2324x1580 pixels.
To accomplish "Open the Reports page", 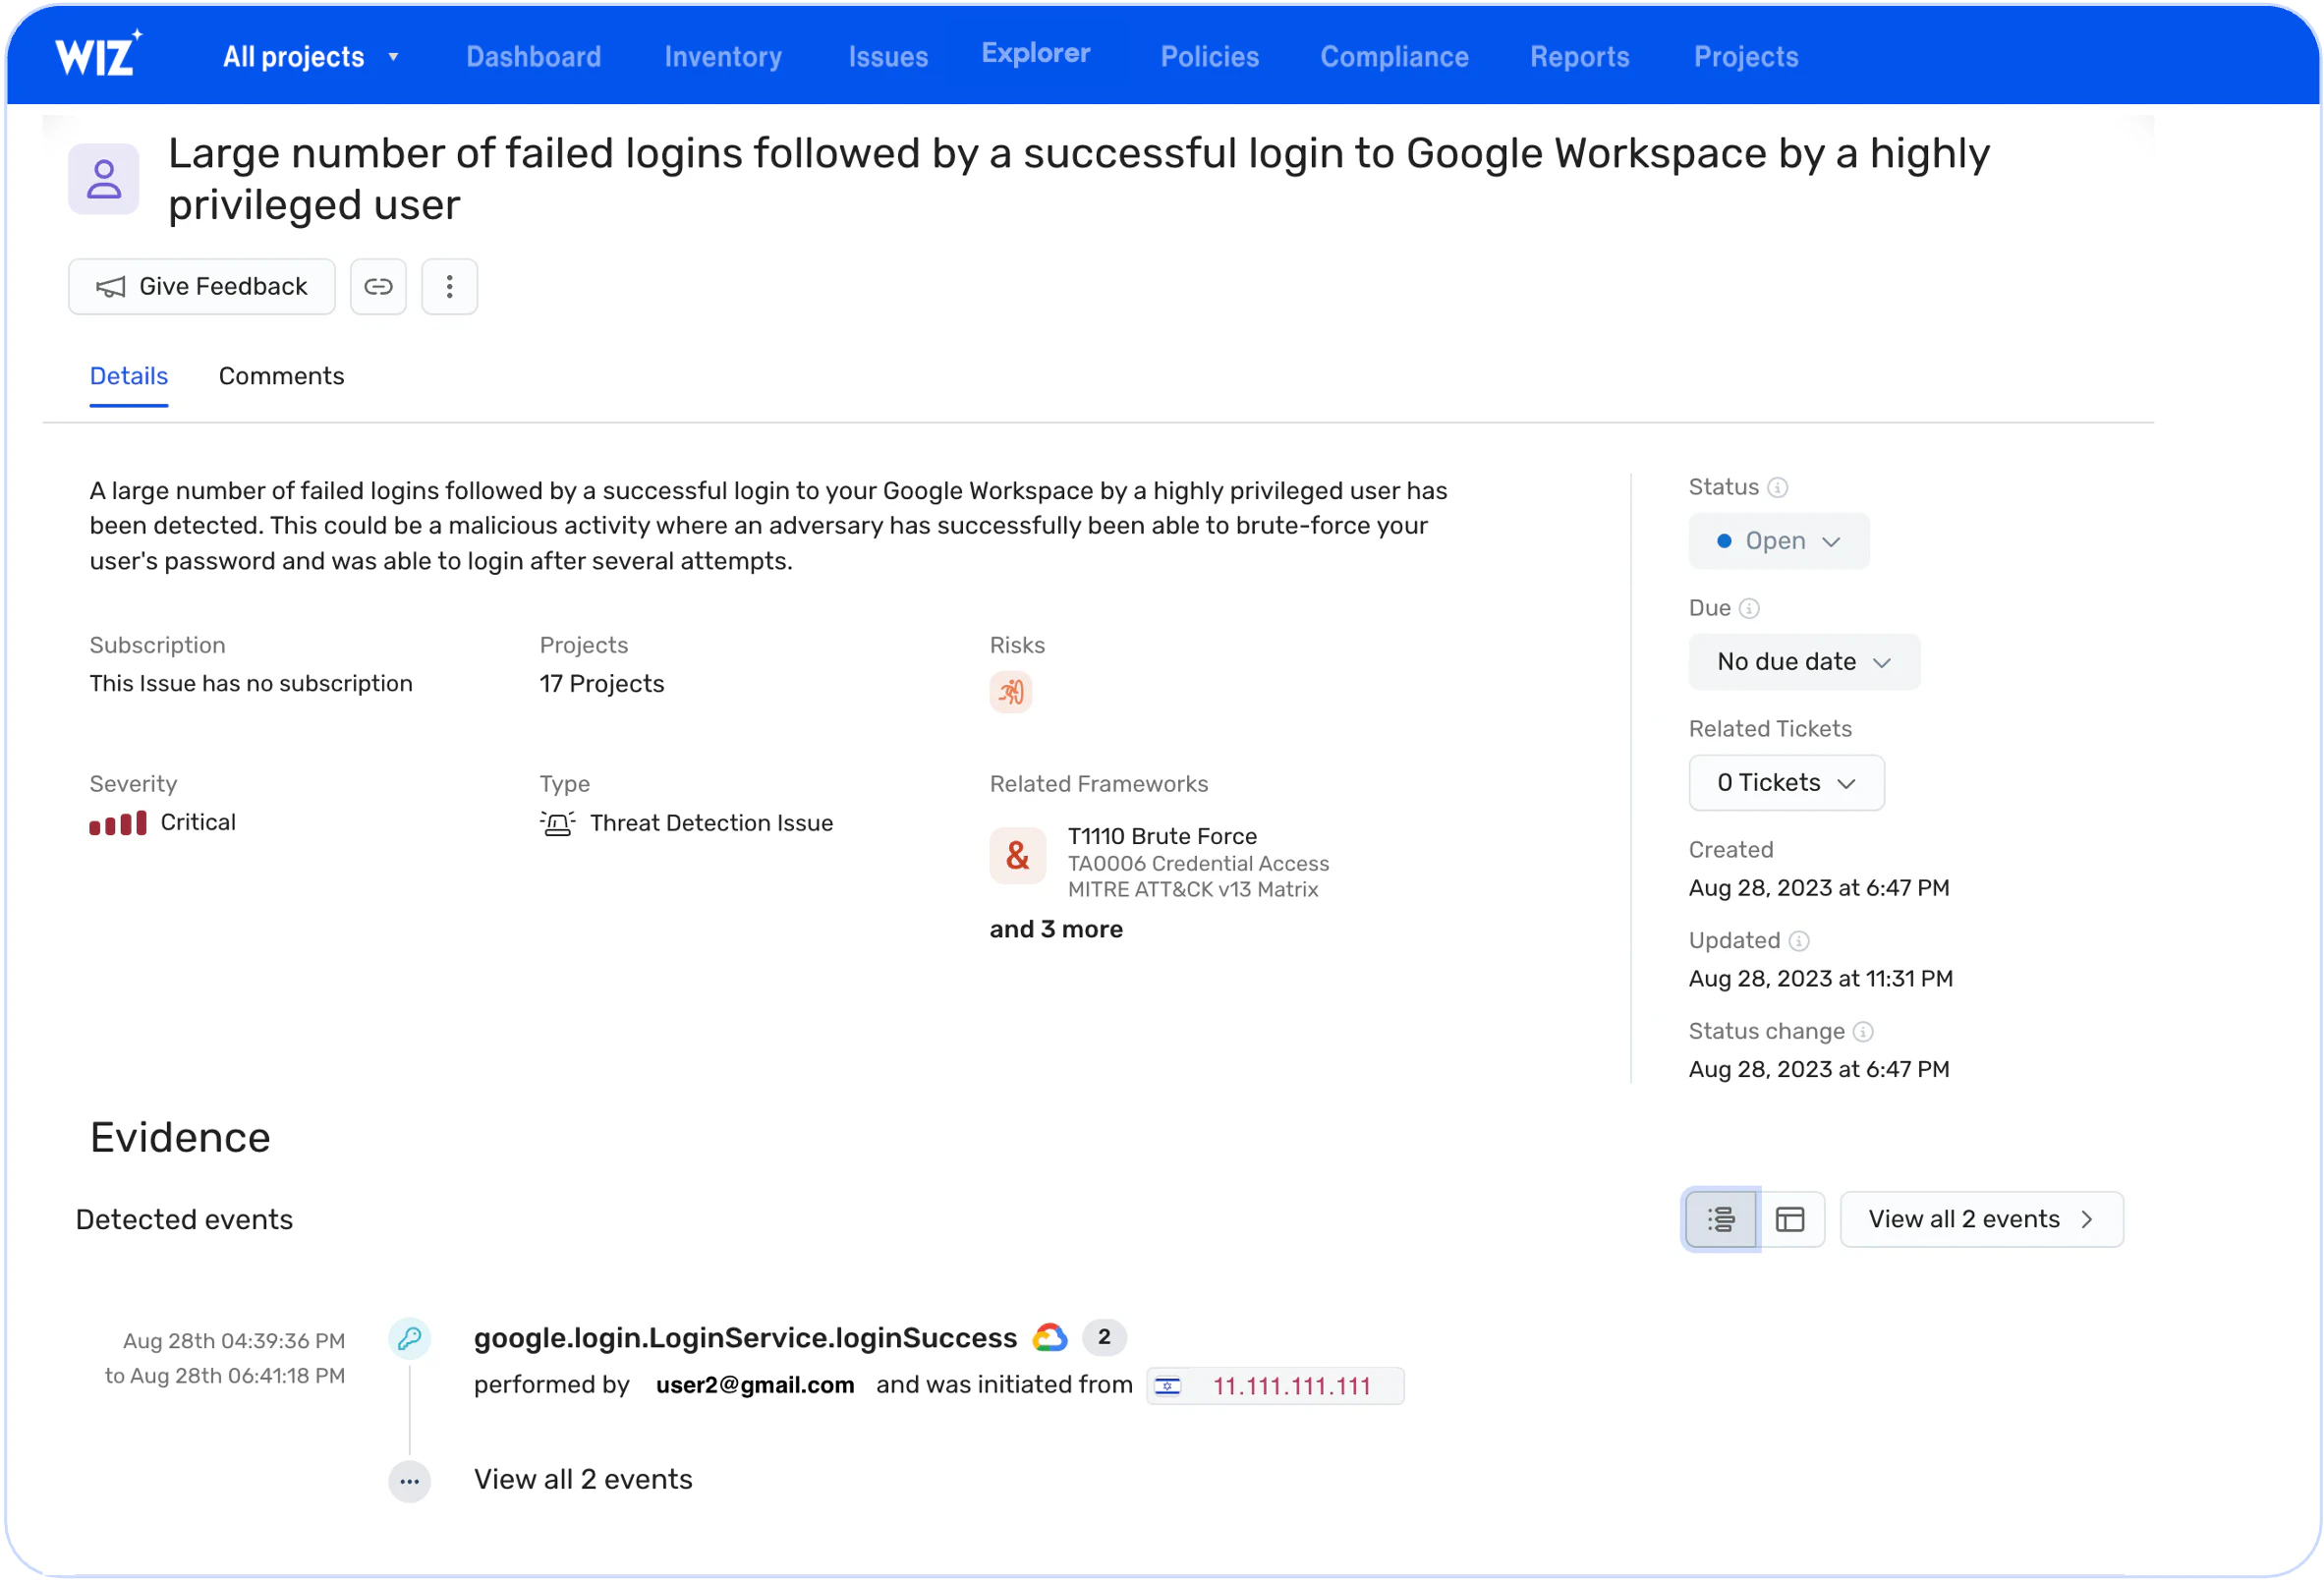I will [1579, 57].
